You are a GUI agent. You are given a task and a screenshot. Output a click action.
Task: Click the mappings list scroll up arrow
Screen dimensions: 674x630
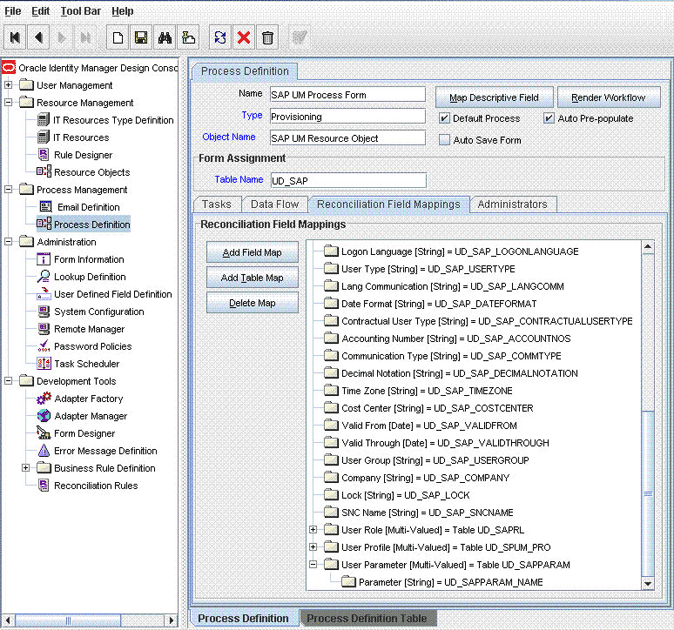point(648,247)
